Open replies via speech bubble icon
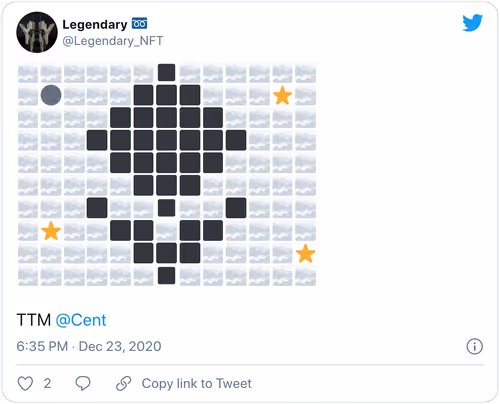500x404 pixels. click(83, 383)
